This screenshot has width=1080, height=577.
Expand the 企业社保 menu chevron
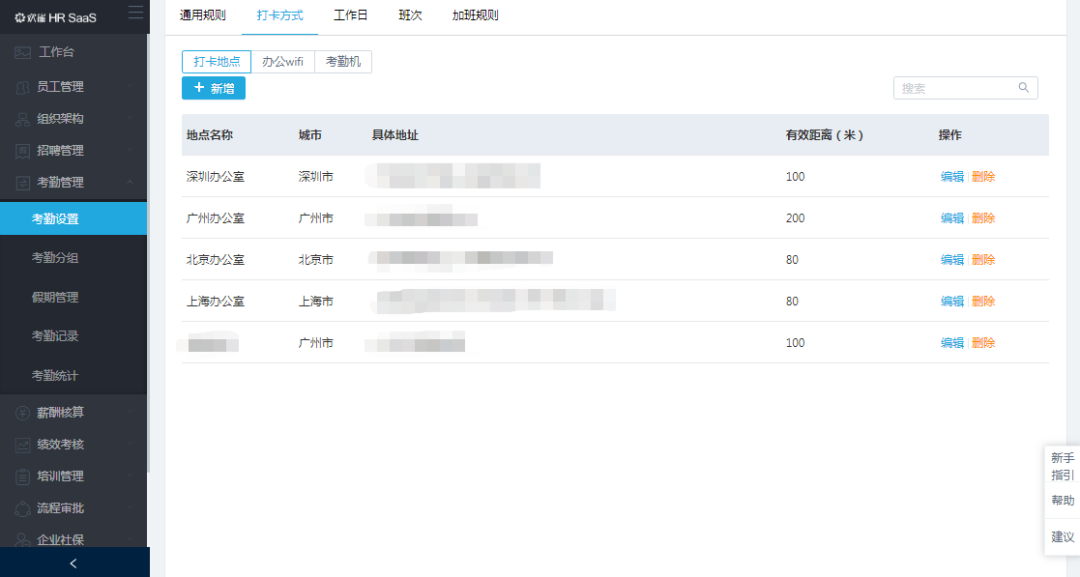tap(129, 539)
